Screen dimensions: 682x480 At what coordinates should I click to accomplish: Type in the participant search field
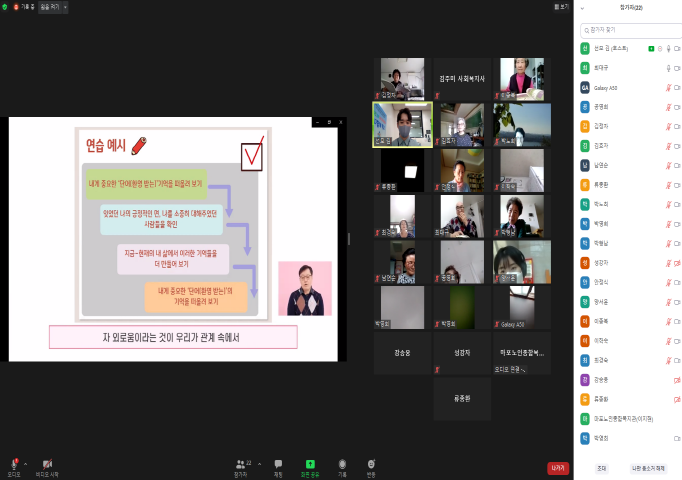point(630,30)
